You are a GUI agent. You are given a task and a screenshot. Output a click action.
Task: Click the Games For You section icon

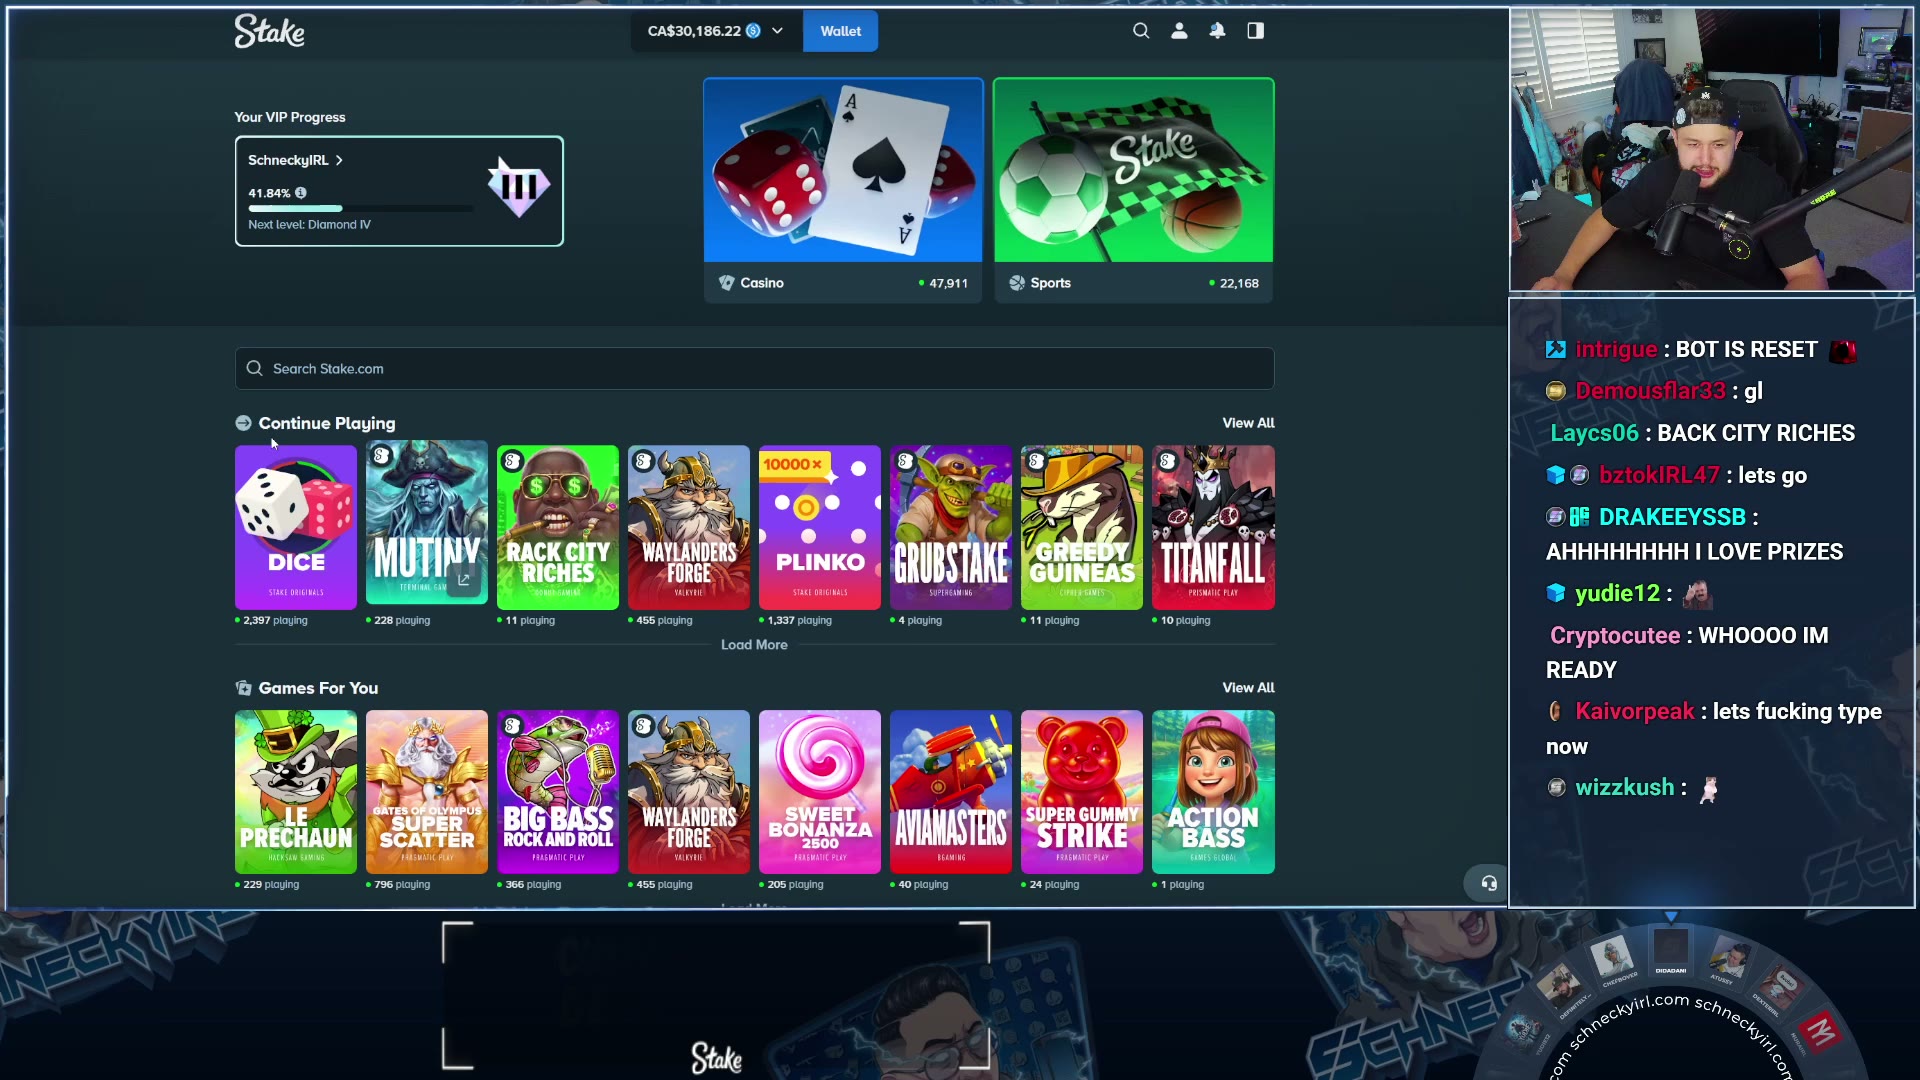[243, 688]
